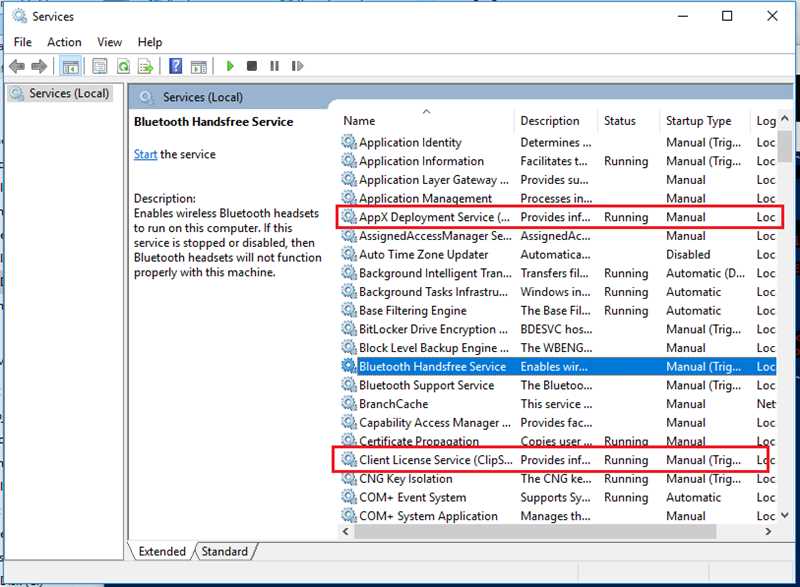This screenshot has height=587, width=800.
Task: Toggle the Show/Hide Console Tree icon
Action: 70,66
